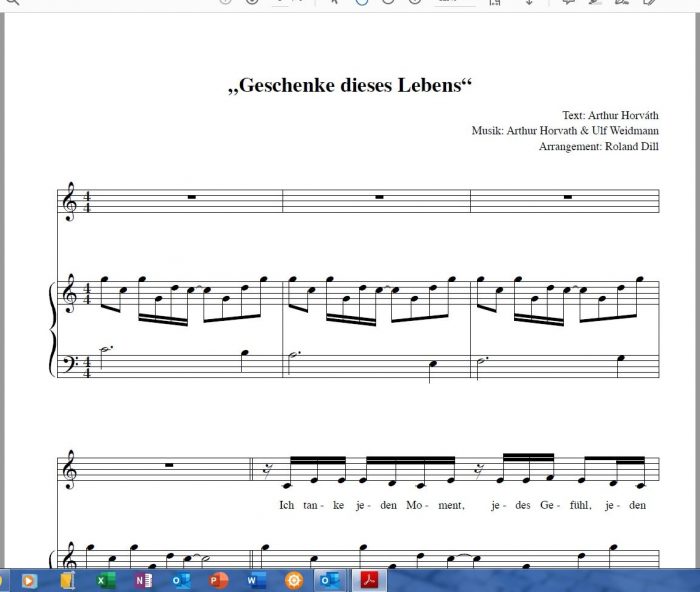700x592 pixels.
Task: Click "Arrangement: Roland Dill" credit line
Action: point(599,146)
